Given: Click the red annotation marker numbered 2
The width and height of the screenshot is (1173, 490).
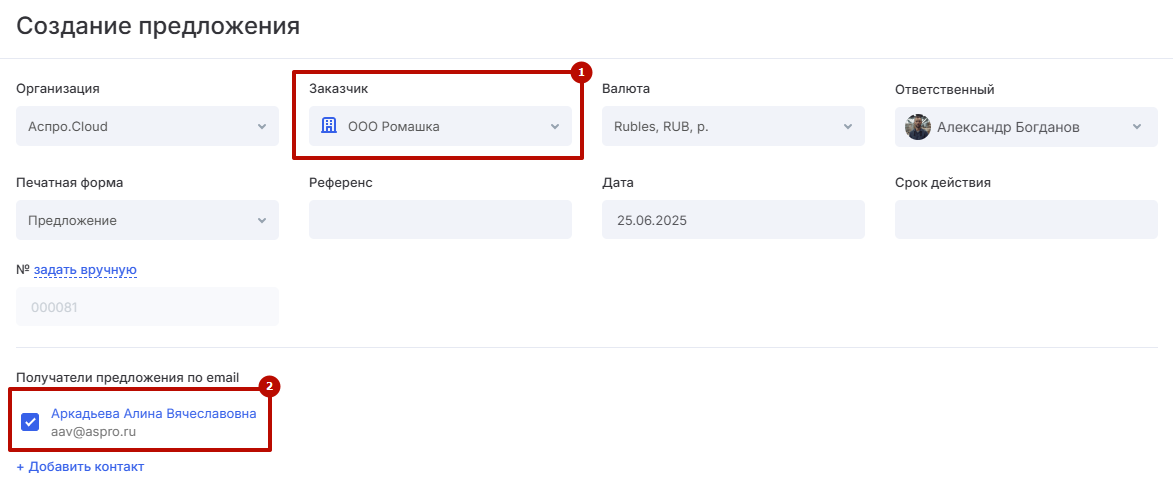Looking at the screenshot, I should tap(269, 386).
